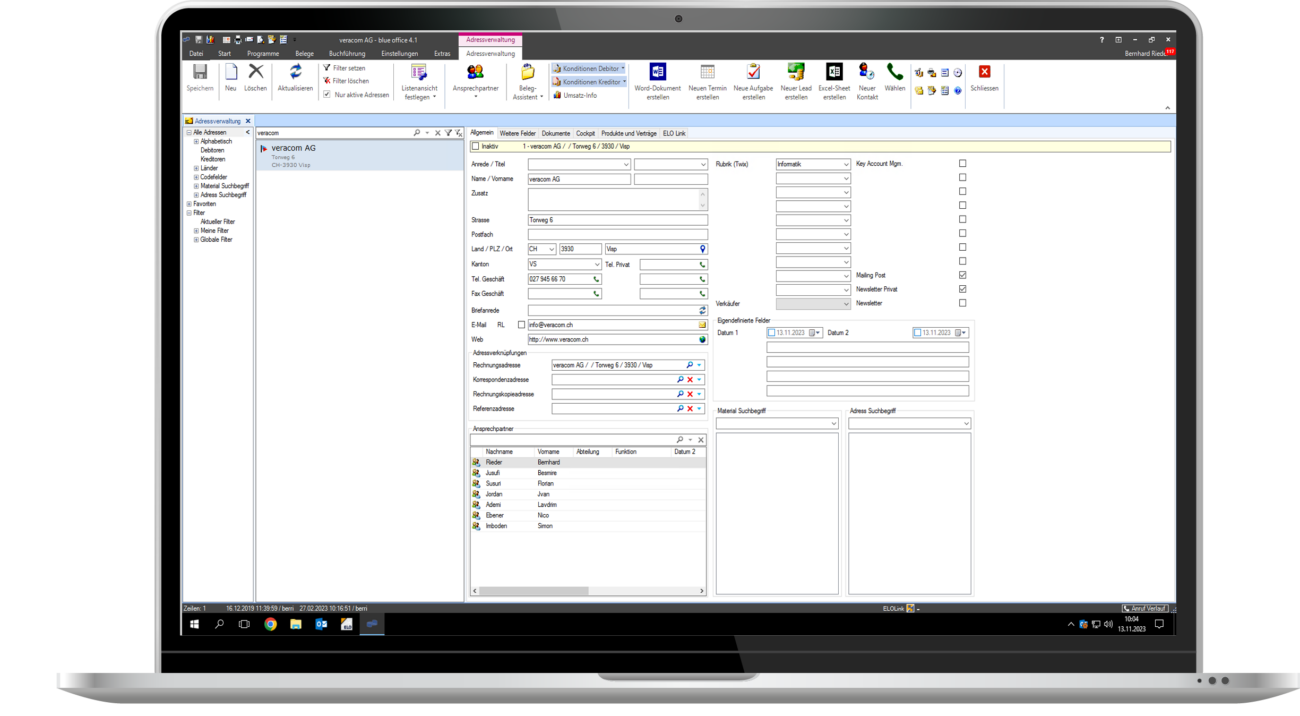
Task: Click into the Strasse field Torweg 6
Action: (617, 220)
